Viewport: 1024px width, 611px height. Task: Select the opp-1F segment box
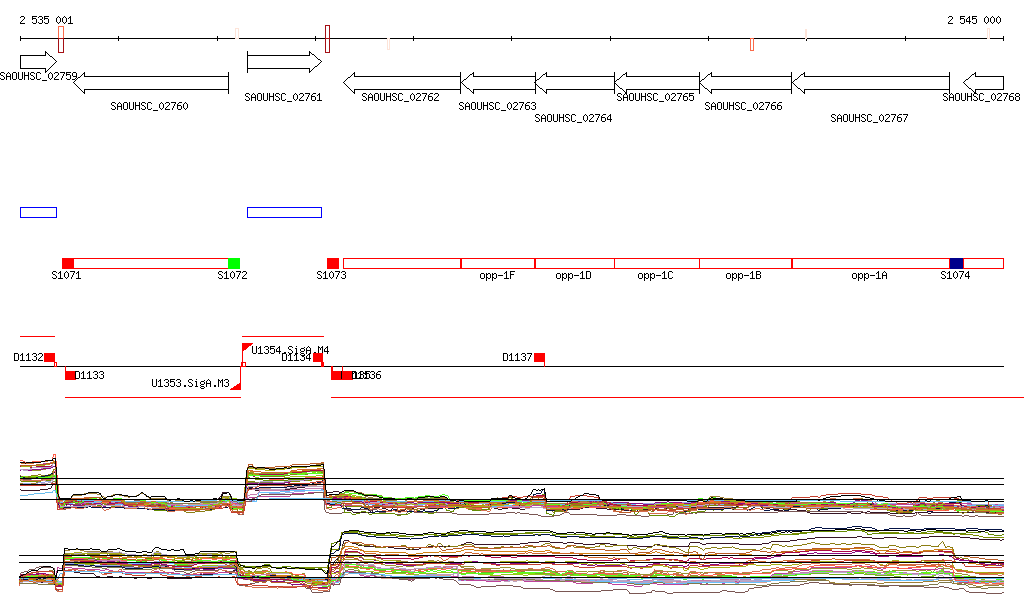(x=498, y=263)
